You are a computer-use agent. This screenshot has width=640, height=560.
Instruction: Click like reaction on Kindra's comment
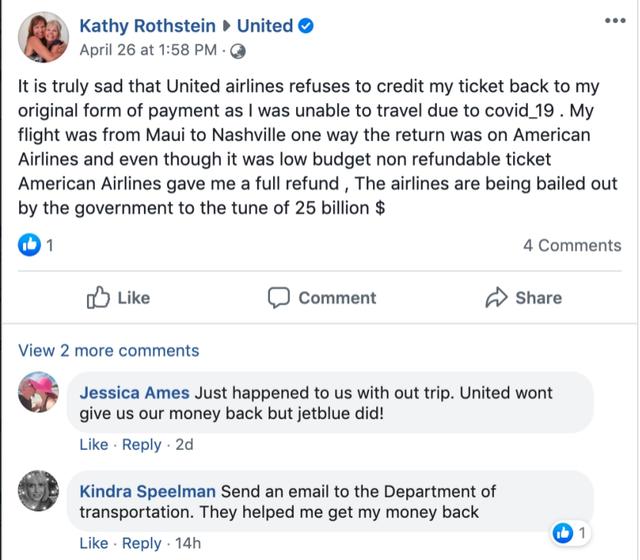click(x=564, y=532)
